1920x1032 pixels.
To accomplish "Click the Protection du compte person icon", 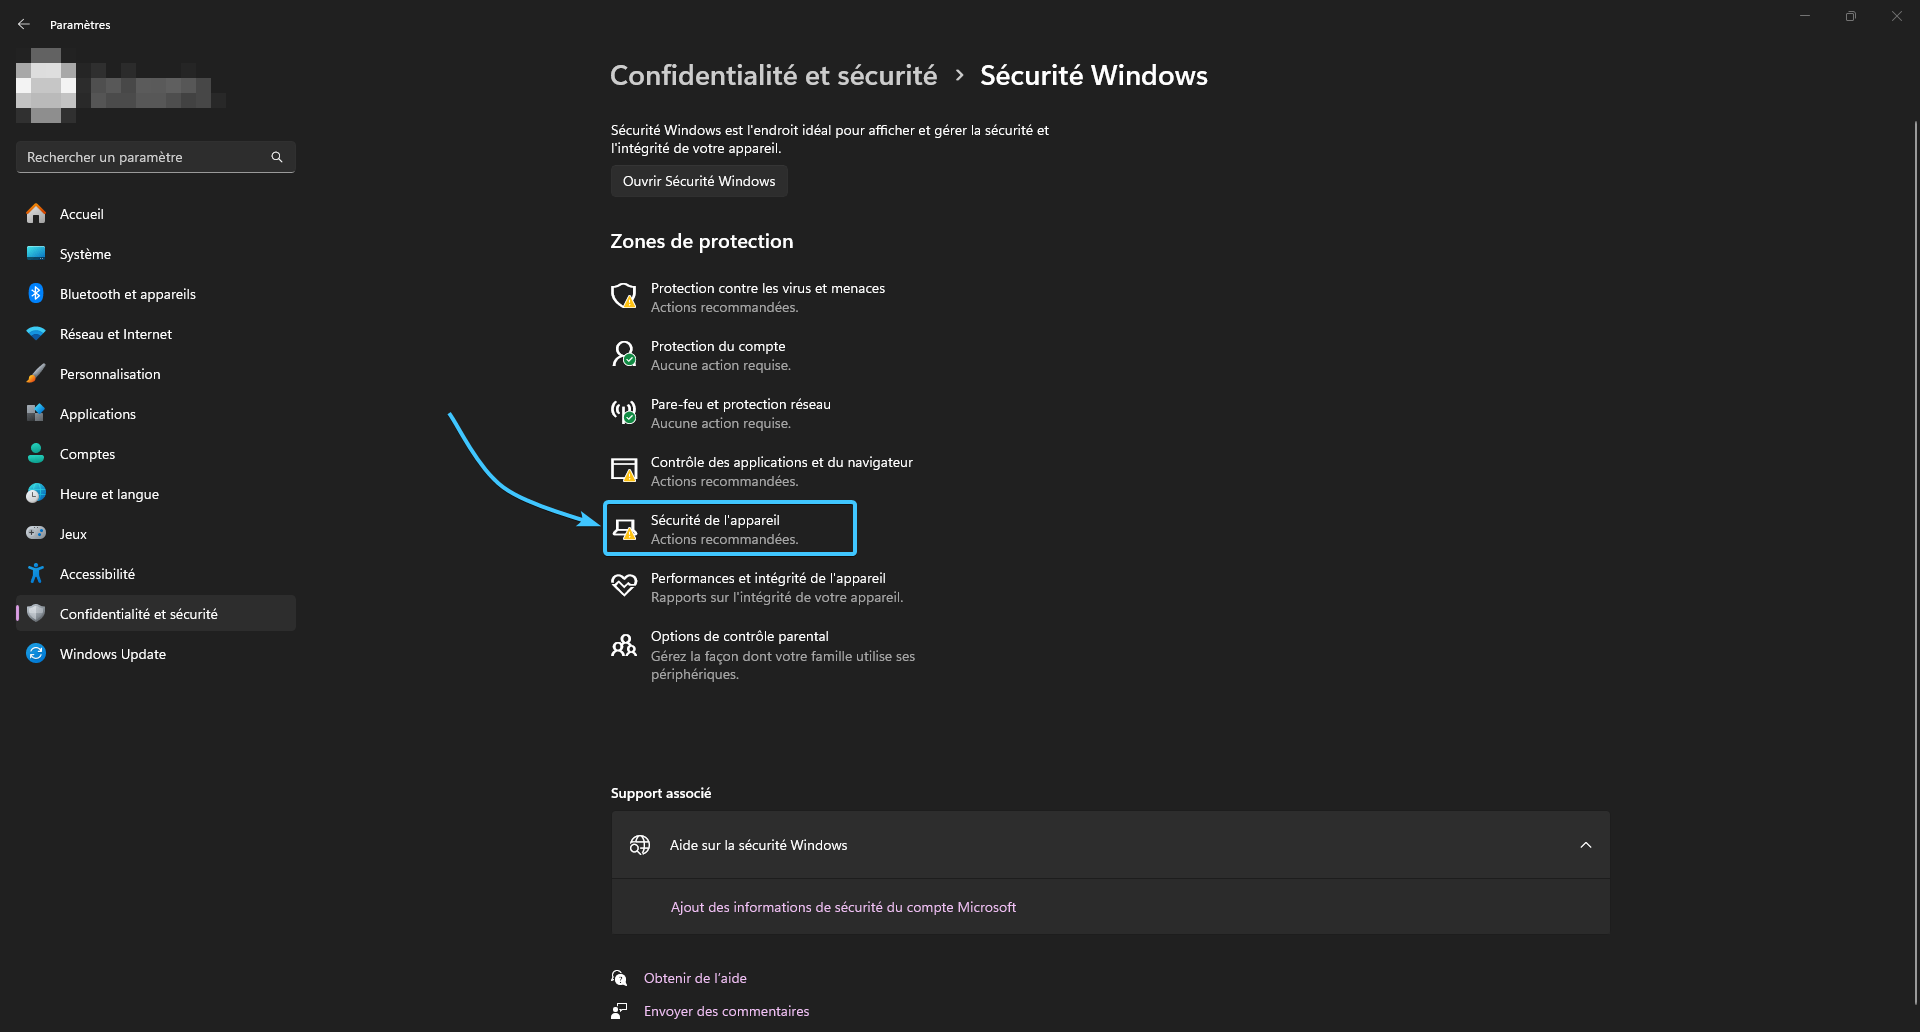I will [624, 354].
